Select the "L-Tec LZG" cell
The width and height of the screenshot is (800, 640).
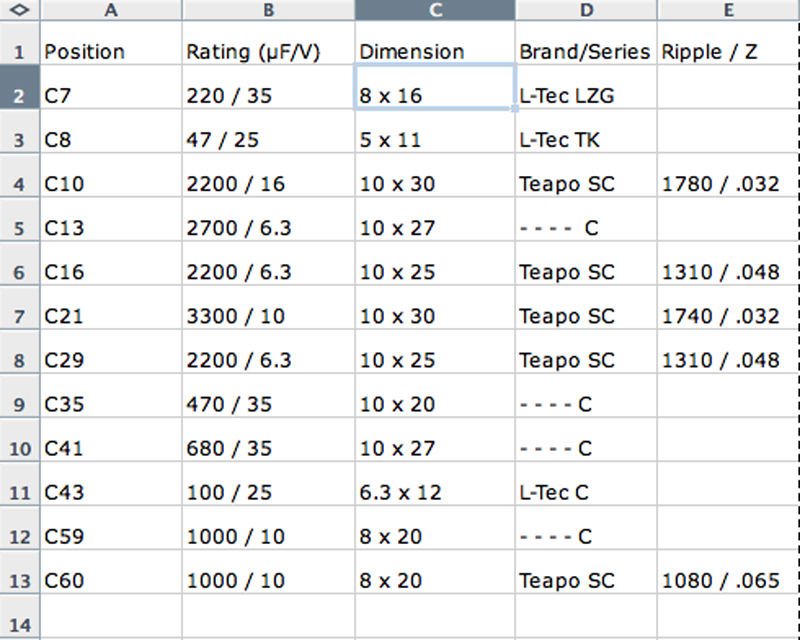click(586, 96)
